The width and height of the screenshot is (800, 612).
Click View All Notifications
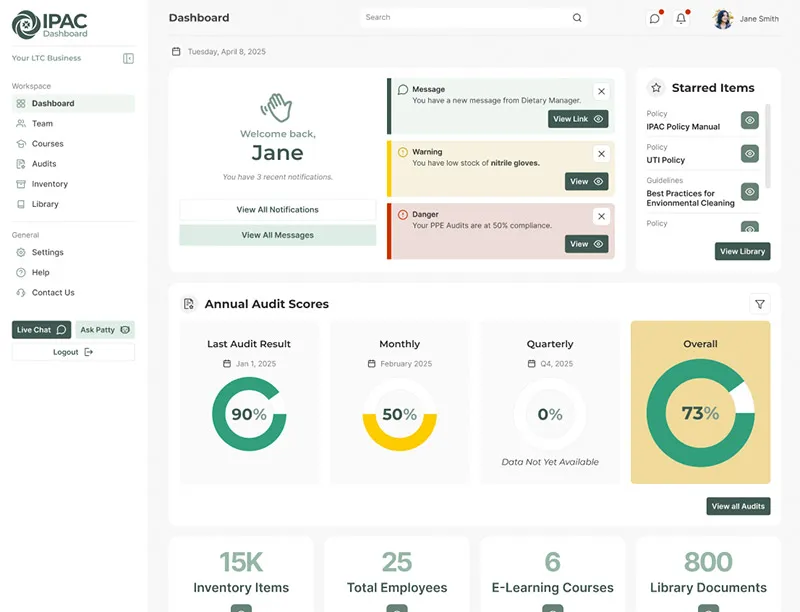(x=278, y=210)
